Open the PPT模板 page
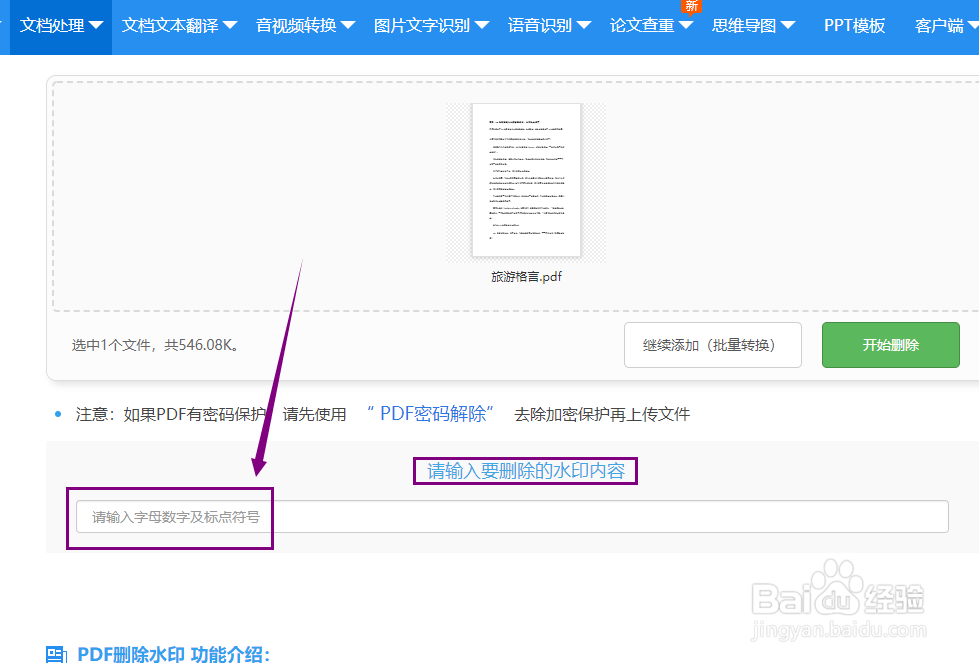979x663 pixels. (854, 26)
